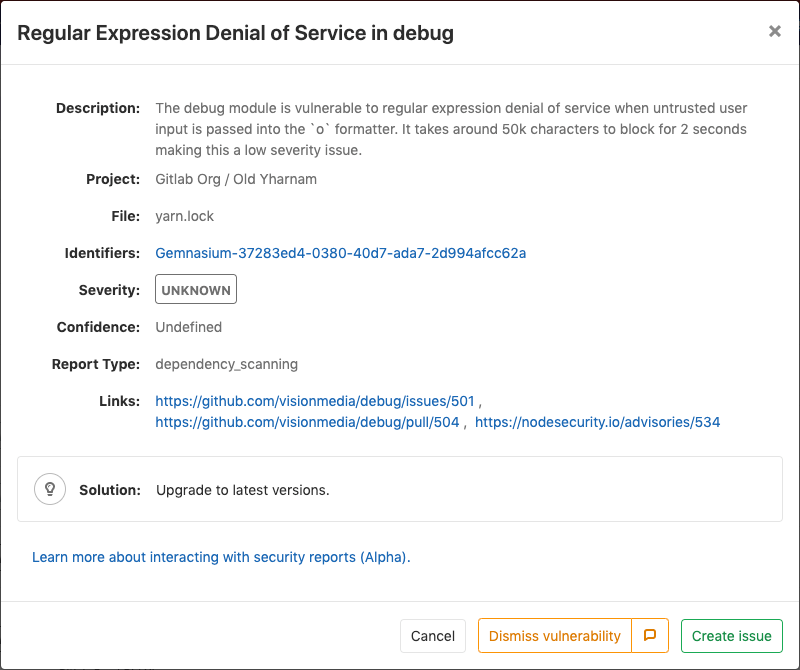
Task: Open the debug pull/504 GitHub link
Action: [307, 422]
